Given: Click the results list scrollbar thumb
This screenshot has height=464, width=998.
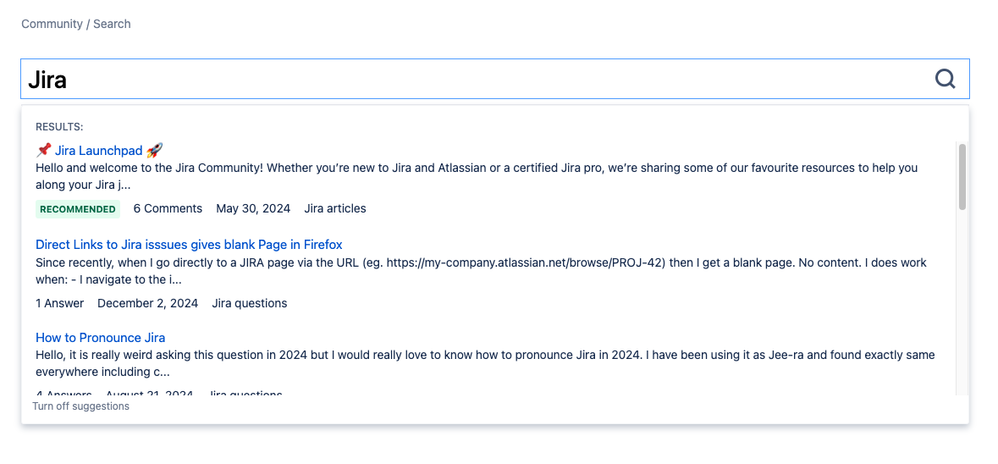Looking at the screenshot, I should pos(962,176).
